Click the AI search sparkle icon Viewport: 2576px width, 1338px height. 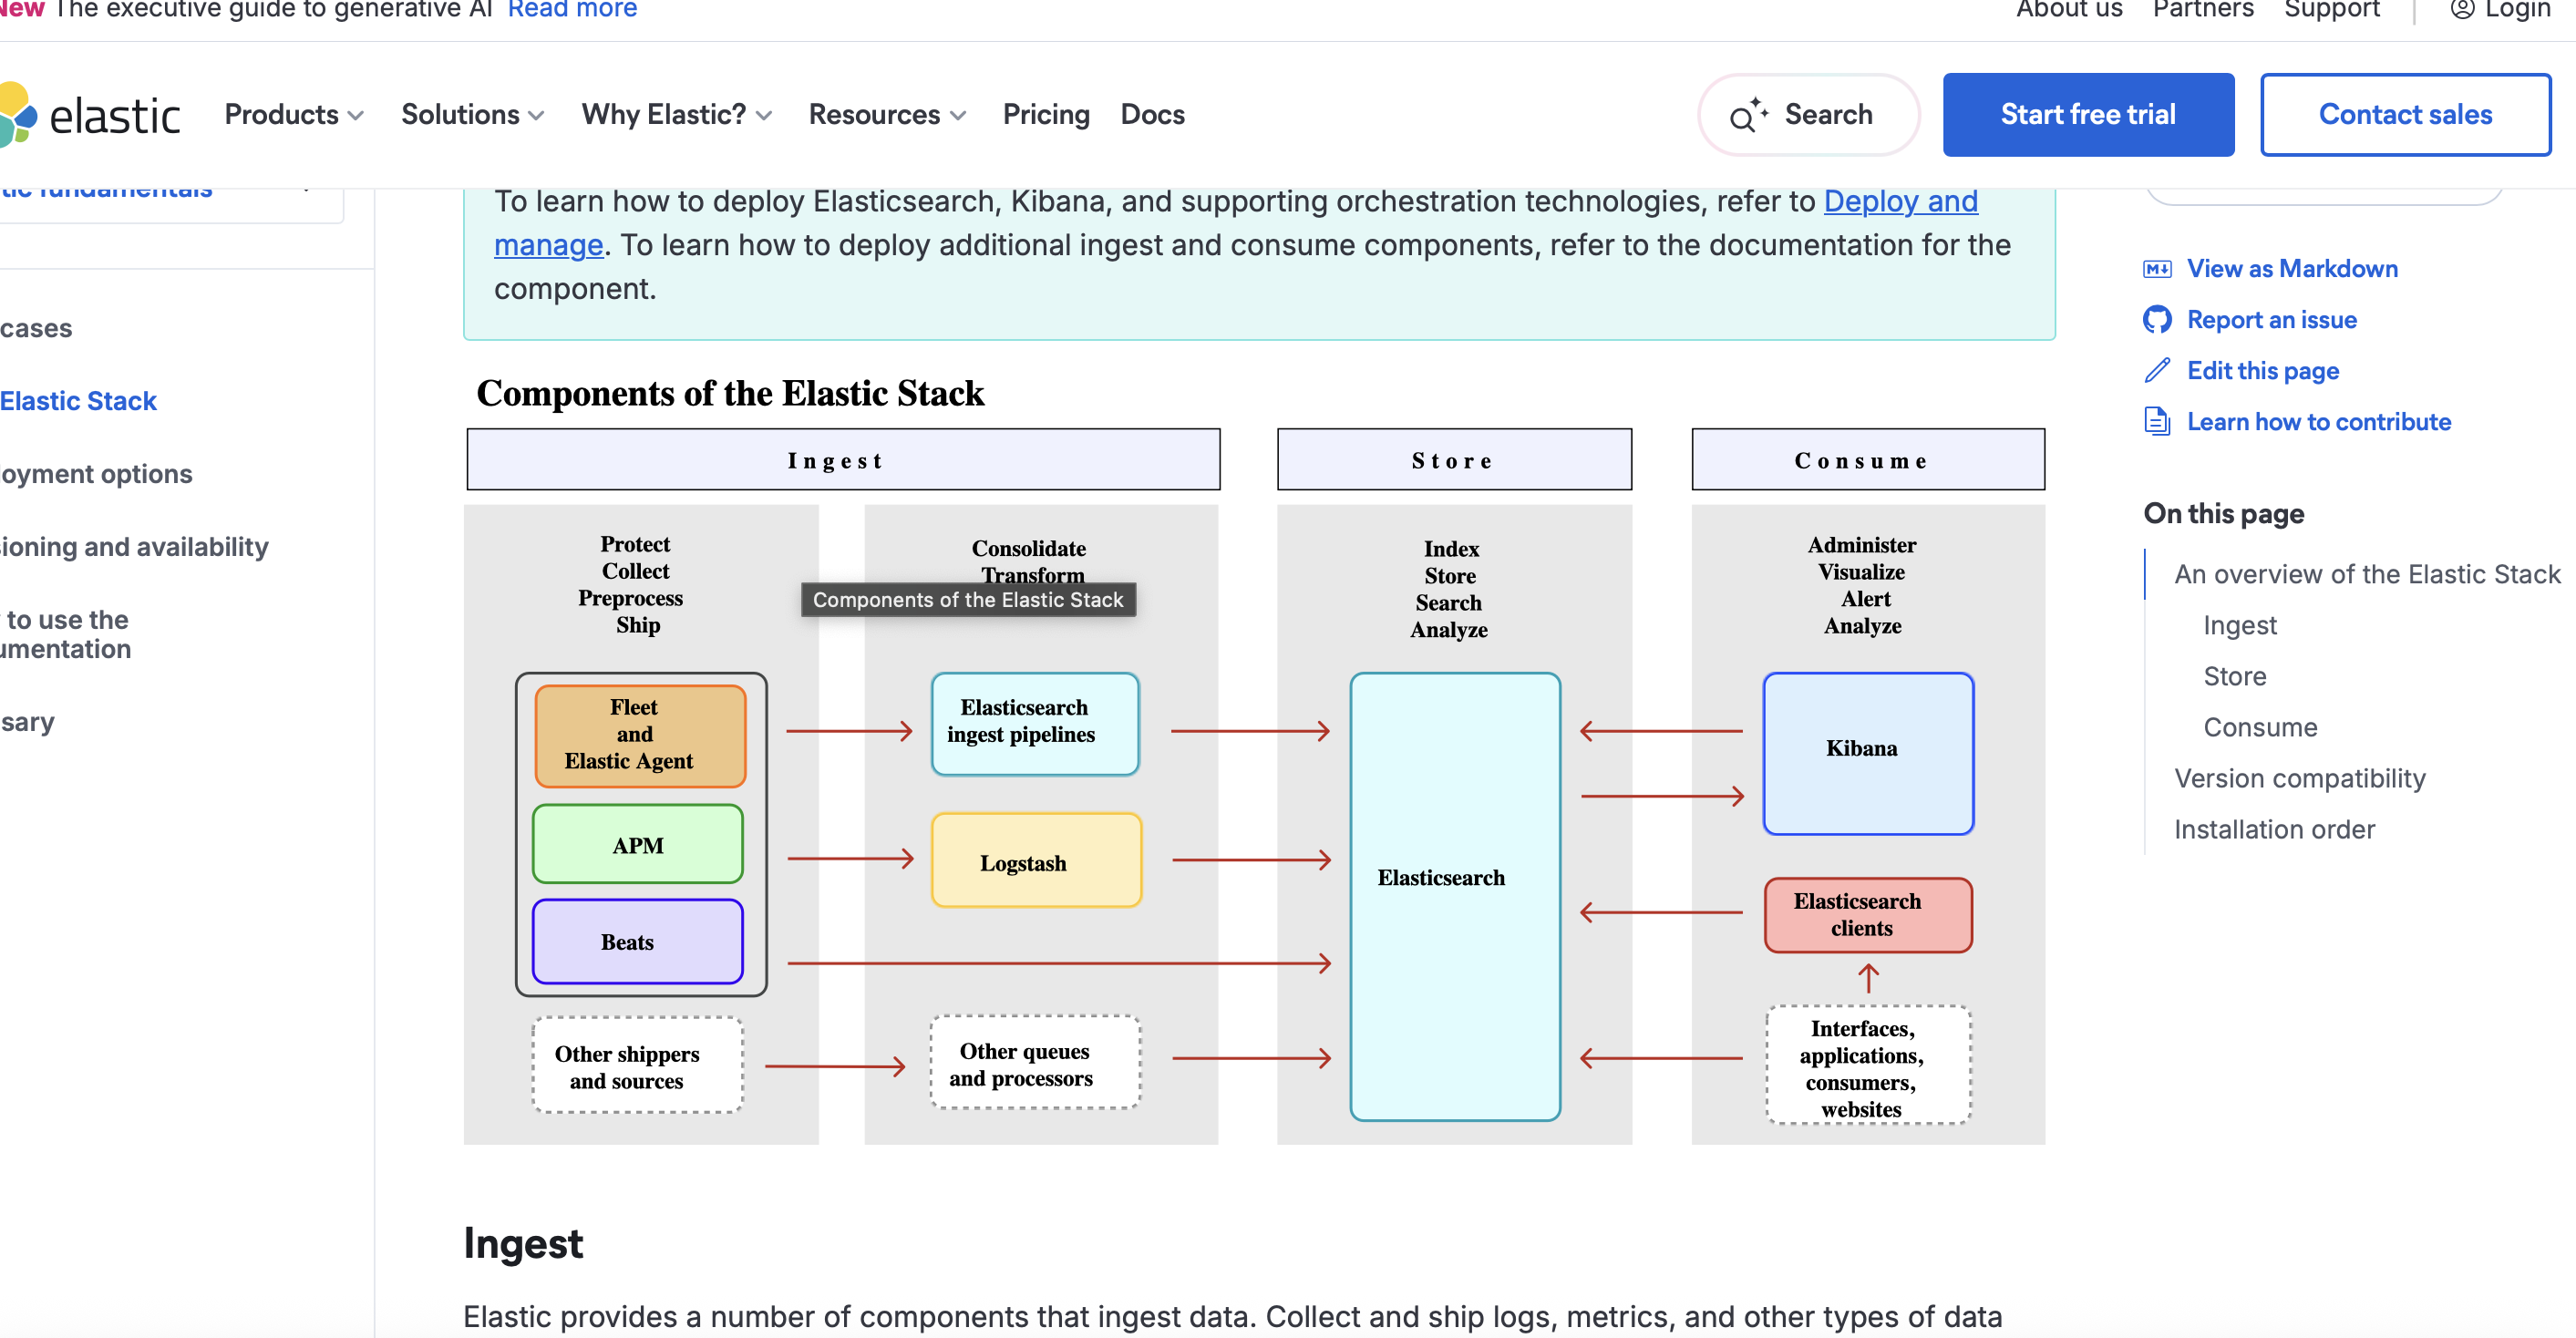tap(1748, 115)
